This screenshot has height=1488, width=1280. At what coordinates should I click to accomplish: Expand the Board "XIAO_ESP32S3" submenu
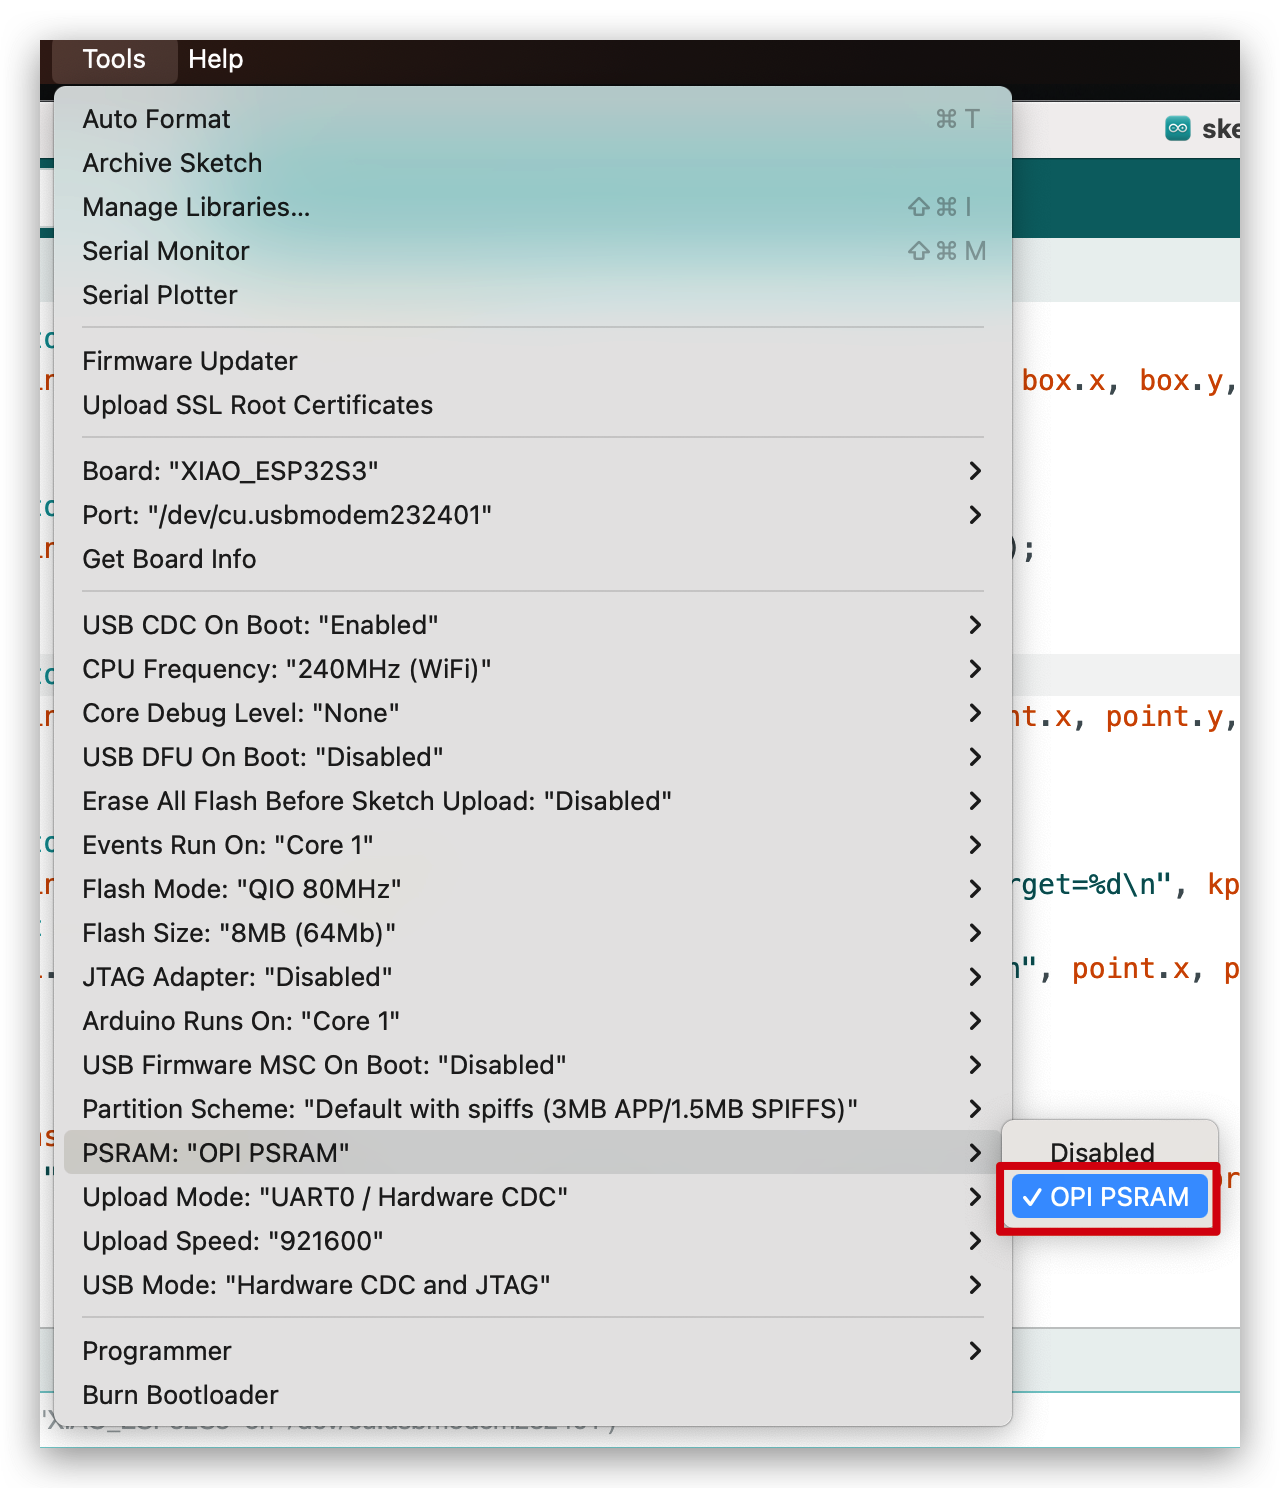(x=533, y=471)
